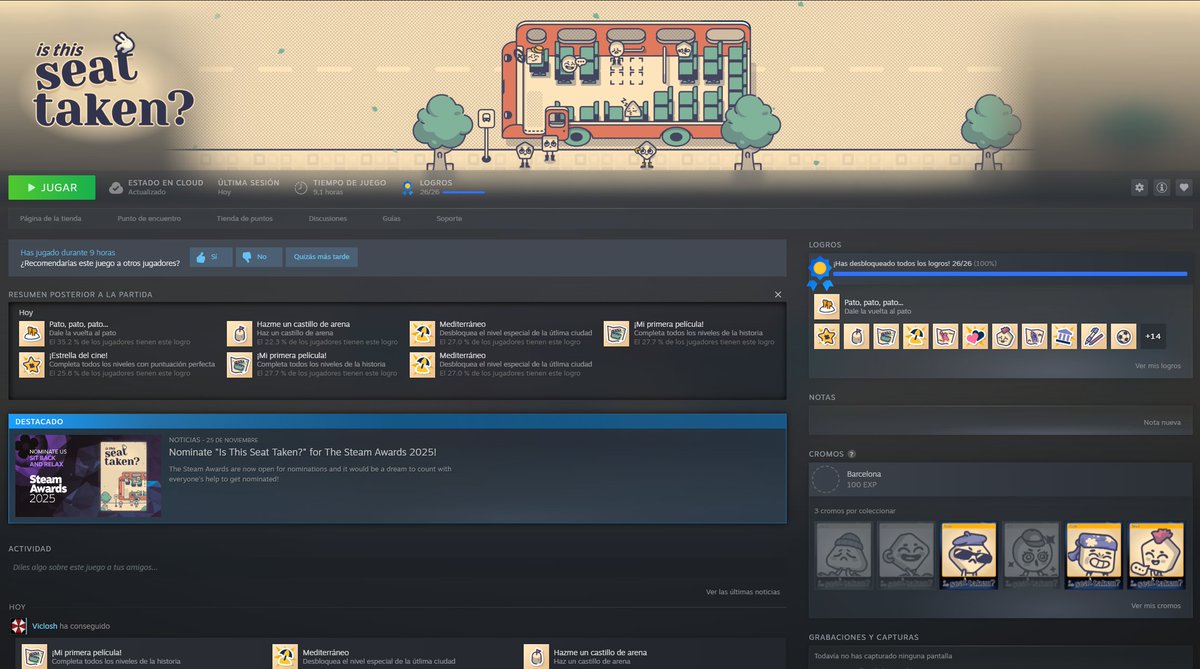This screenshot has width=1200, height=669.
Task: Click ¡Mi primera película! text in summary's last column
Action: [x=668, y=324]
